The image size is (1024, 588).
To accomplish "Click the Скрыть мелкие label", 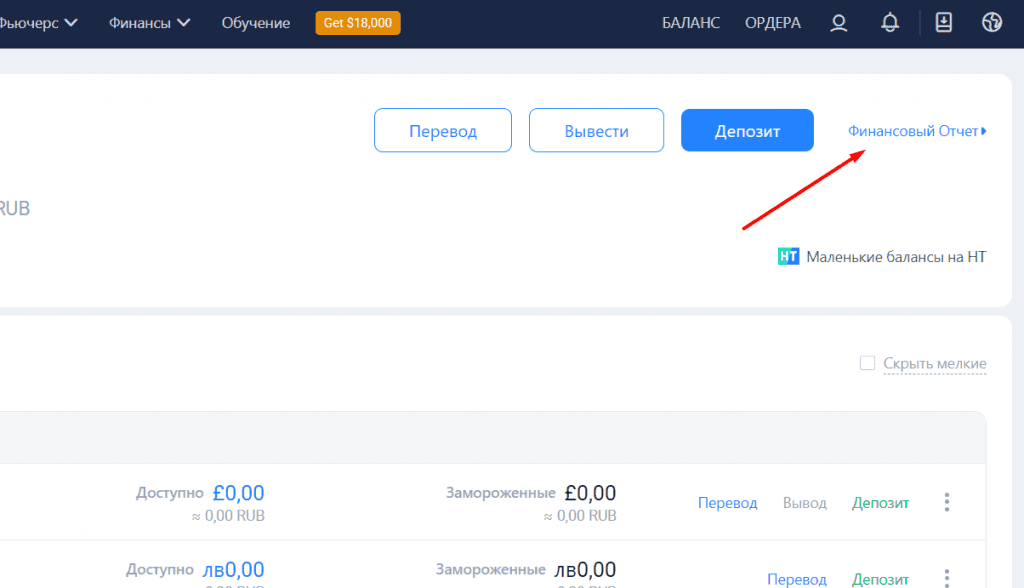I will 935,363.
